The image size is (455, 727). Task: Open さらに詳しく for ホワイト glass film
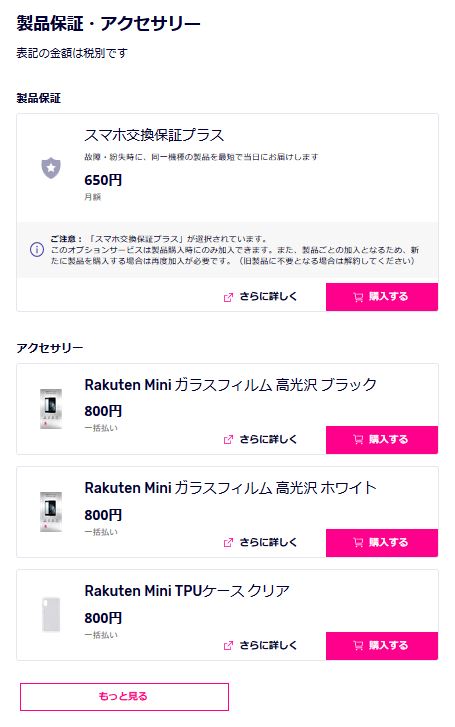[260, 542]
